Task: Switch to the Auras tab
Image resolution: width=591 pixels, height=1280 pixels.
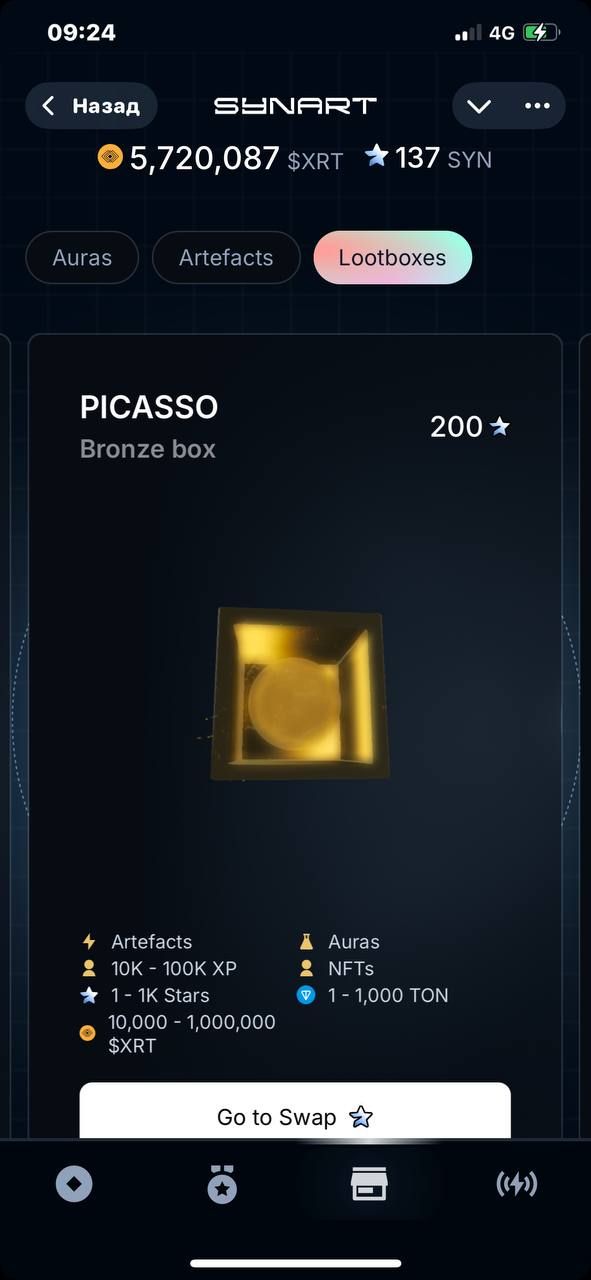Action: pyautogui.click(x=82, y=258)
